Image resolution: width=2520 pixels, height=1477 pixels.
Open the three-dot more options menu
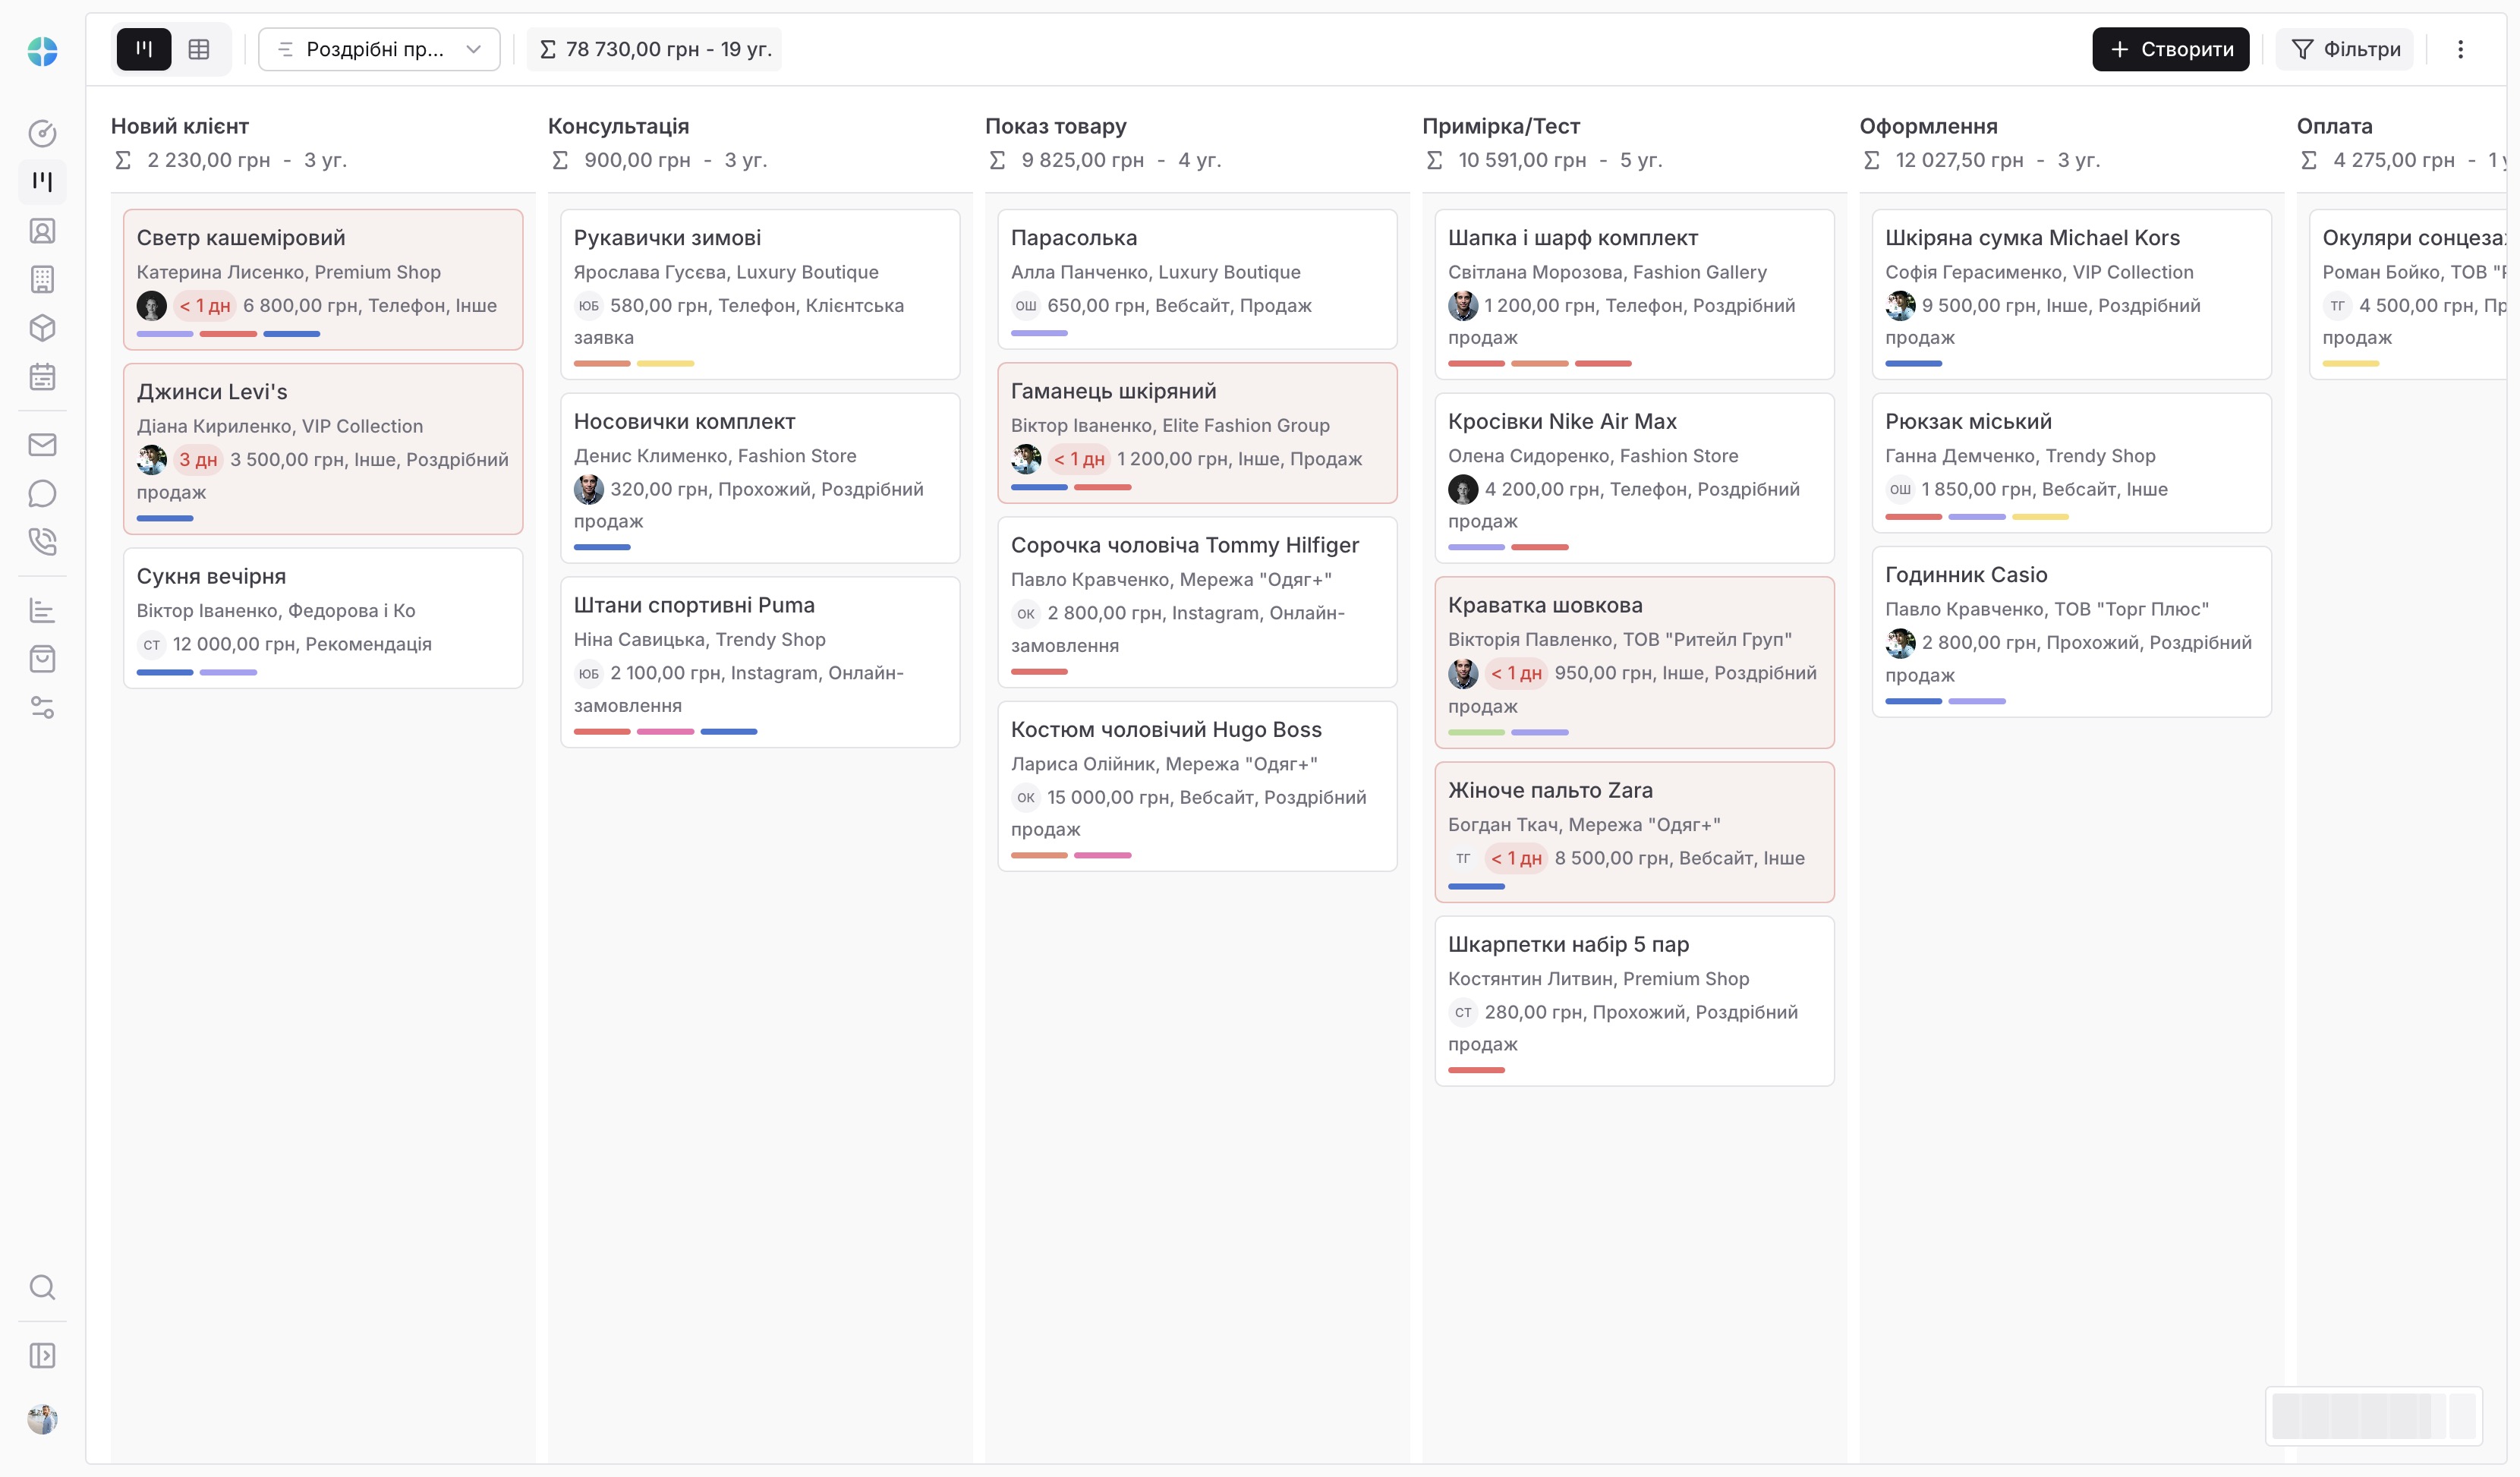pos(2461,49)
